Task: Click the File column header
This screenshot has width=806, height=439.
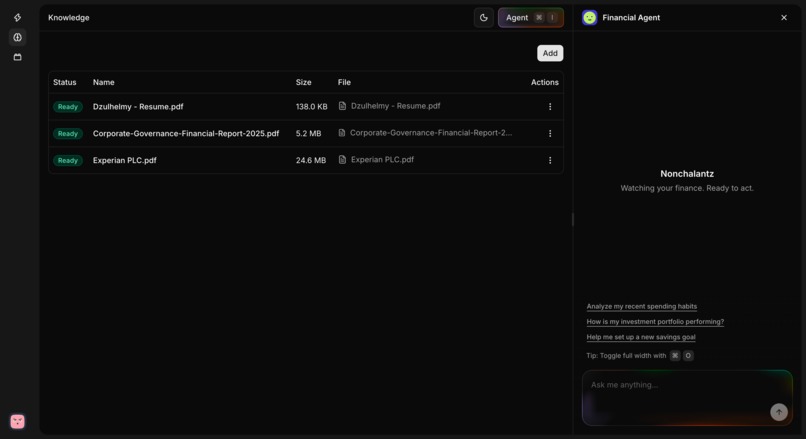Action: tap(344, 82)
